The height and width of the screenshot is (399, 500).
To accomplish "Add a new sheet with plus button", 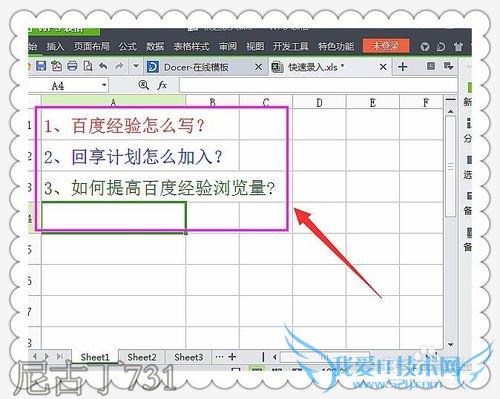I will coord(232,357).
